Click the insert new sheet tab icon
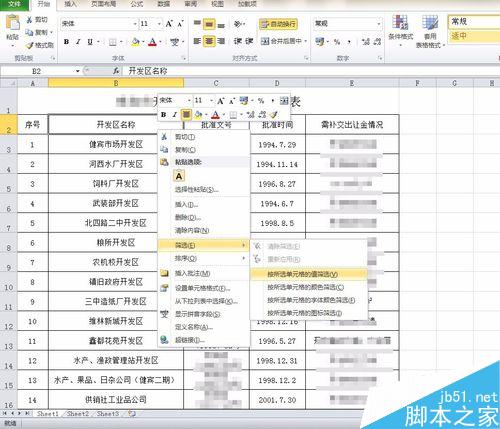 132,414
